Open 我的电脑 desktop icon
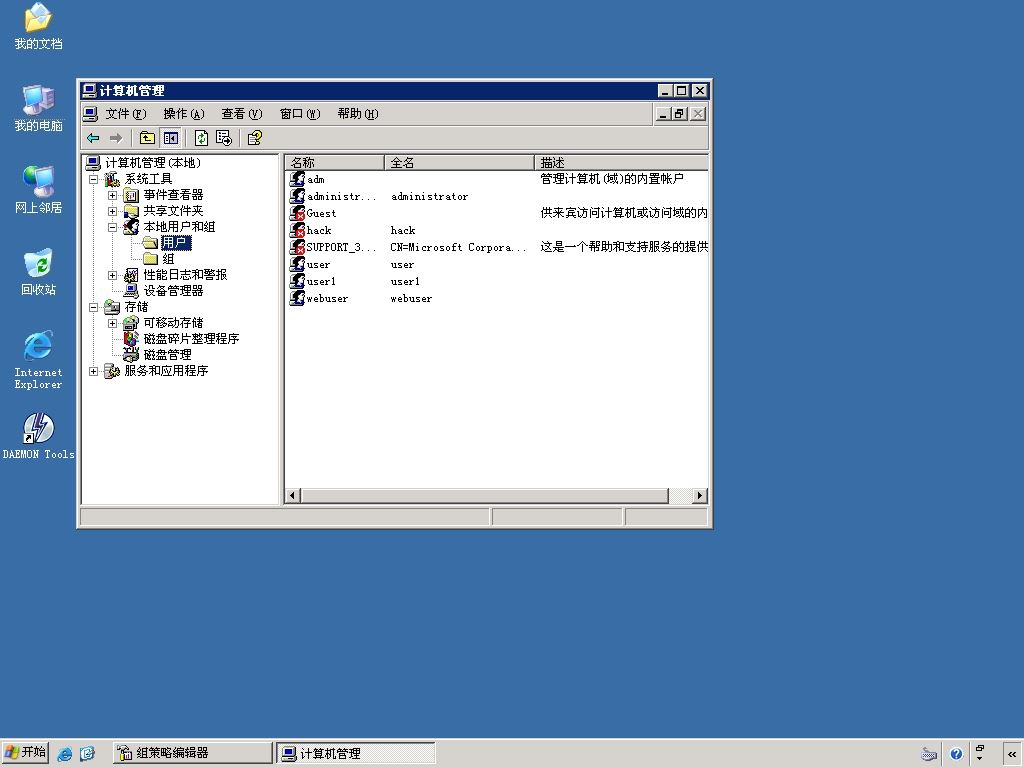The width and height of the screenshot is (1024, 768). pos(39,108)
